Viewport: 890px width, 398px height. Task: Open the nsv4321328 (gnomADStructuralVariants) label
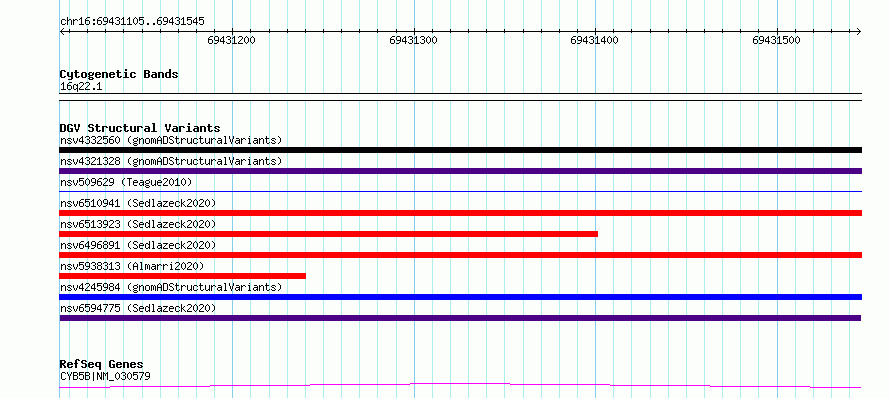click(171, 161)
